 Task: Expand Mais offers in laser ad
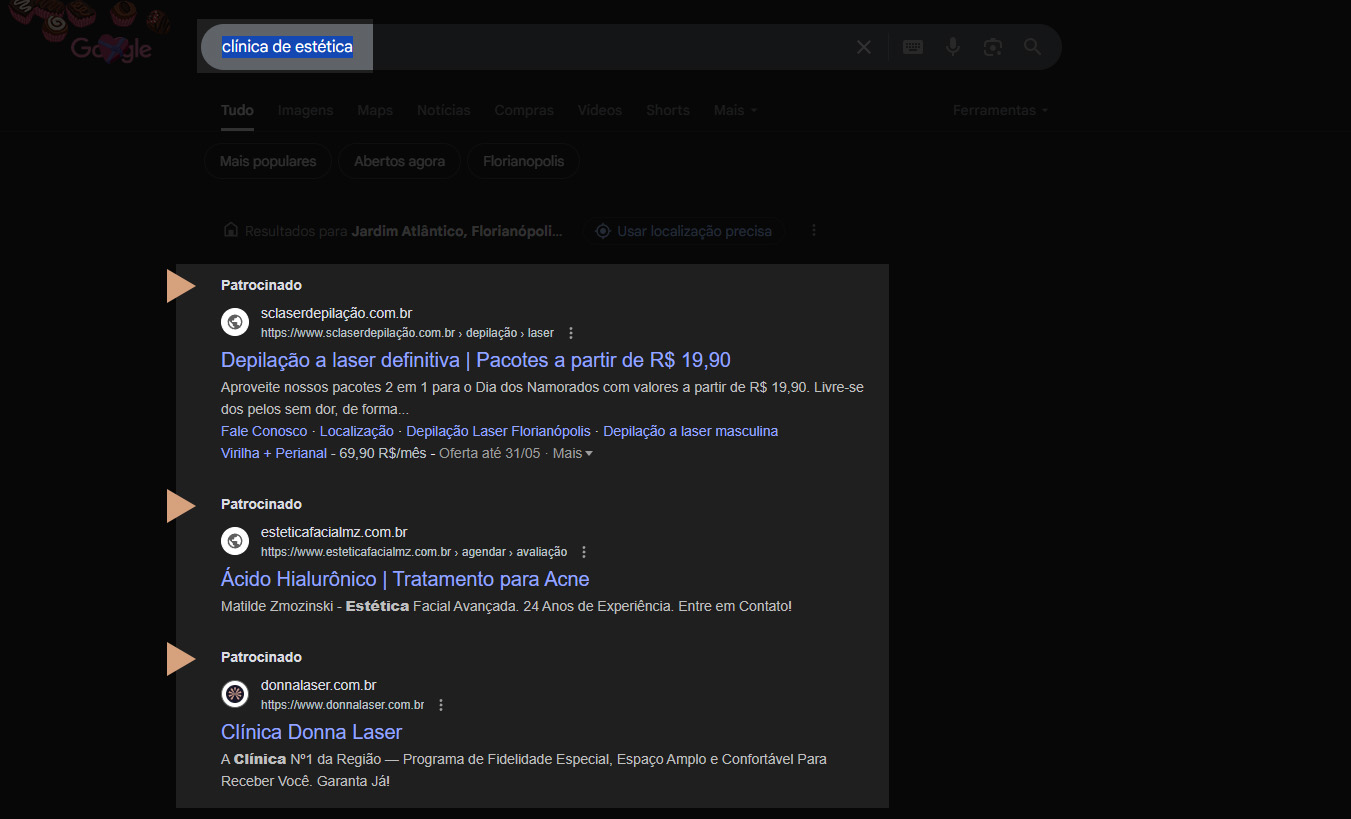tap(572, 453)
